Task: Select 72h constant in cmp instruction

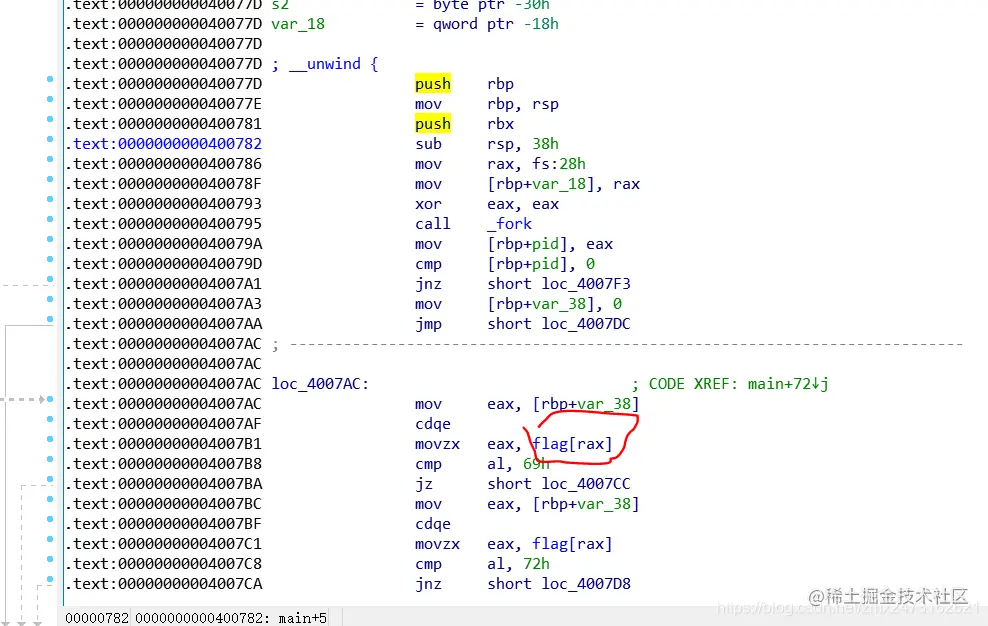Action: (536, 564)
